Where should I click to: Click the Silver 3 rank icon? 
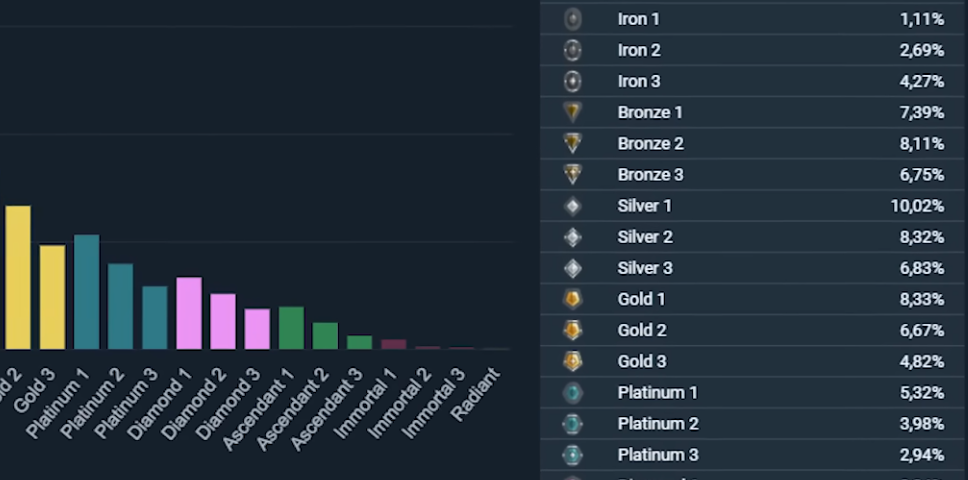coord(573,268)
